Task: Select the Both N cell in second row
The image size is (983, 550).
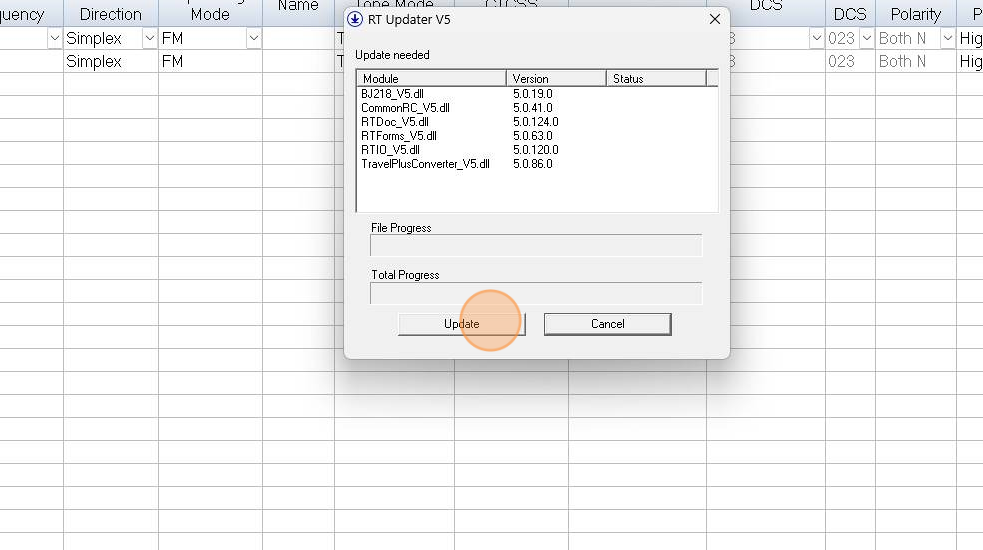Action: click(x=915, y=61)
